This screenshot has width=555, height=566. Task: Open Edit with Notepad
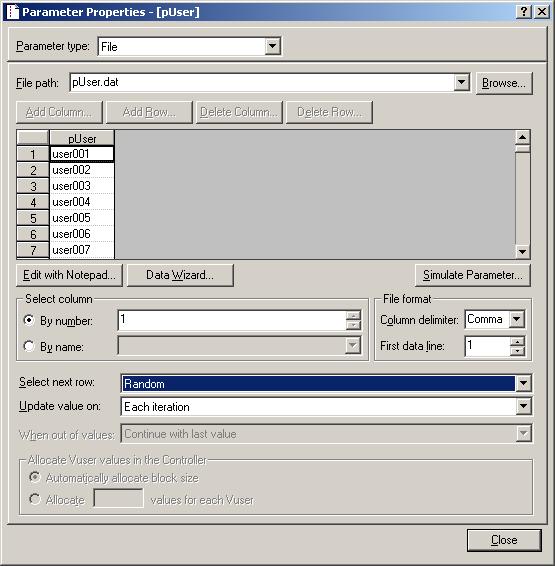point(69,275)
